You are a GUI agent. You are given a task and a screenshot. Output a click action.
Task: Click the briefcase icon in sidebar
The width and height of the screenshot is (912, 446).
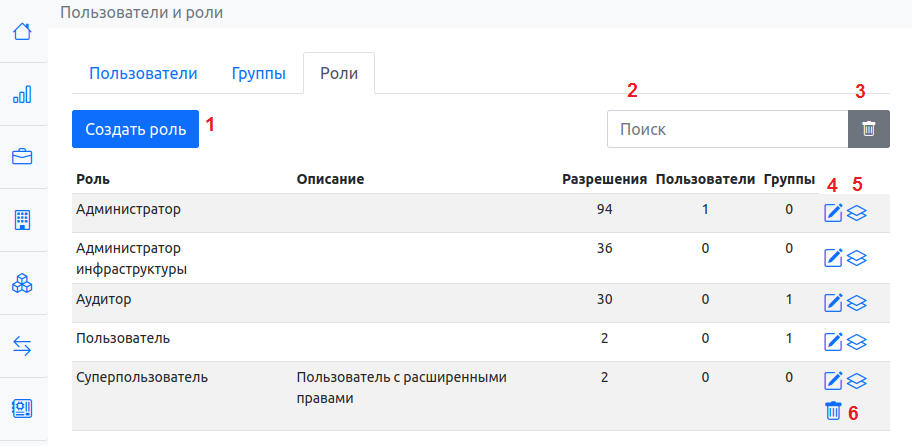[x=22, y=157]
